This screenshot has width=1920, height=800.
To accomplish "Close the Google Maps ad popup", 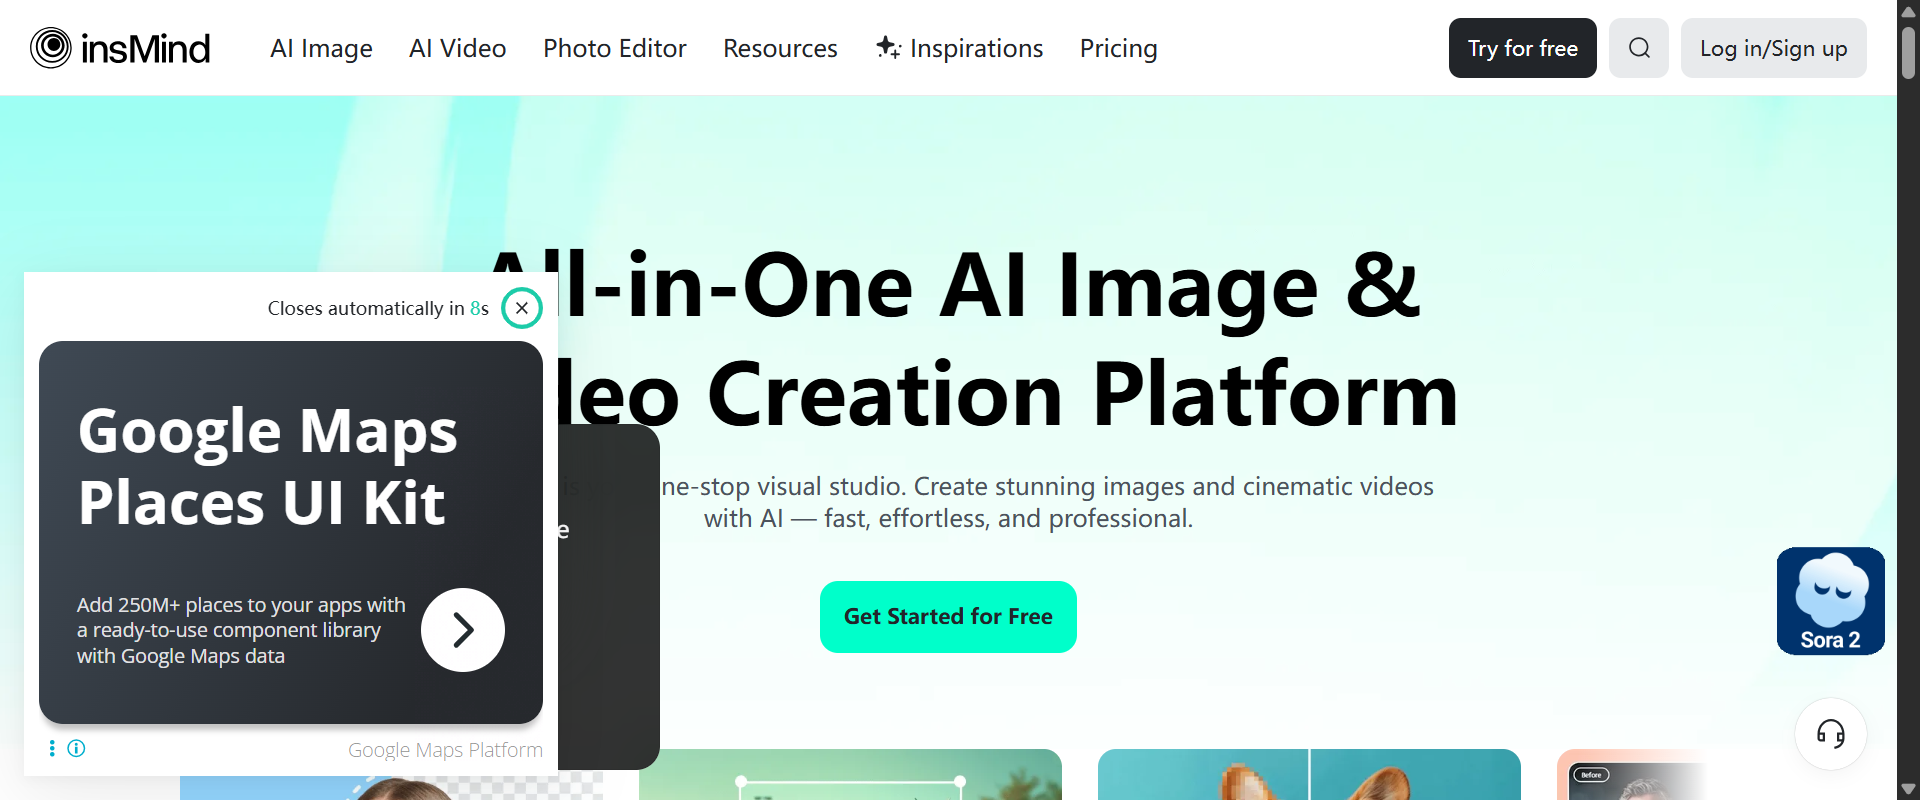I will pos(522,308).
